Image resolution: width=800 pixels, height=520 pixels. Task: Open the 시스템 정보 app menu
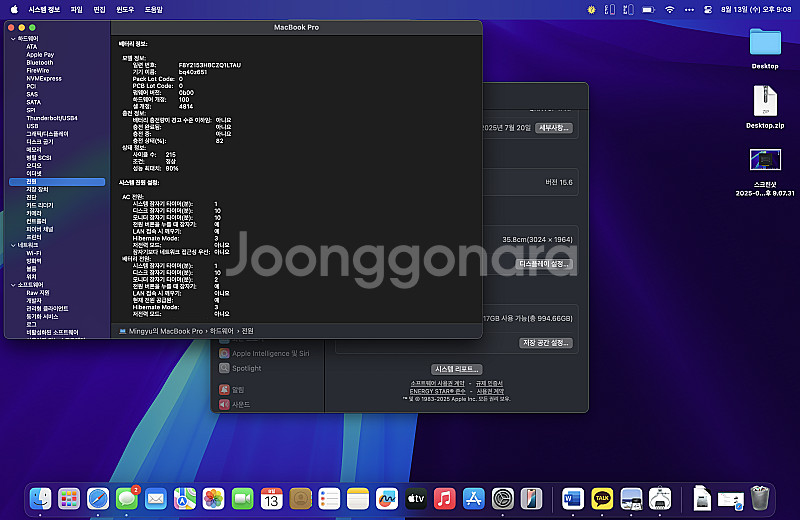click(x=44, y=9)
